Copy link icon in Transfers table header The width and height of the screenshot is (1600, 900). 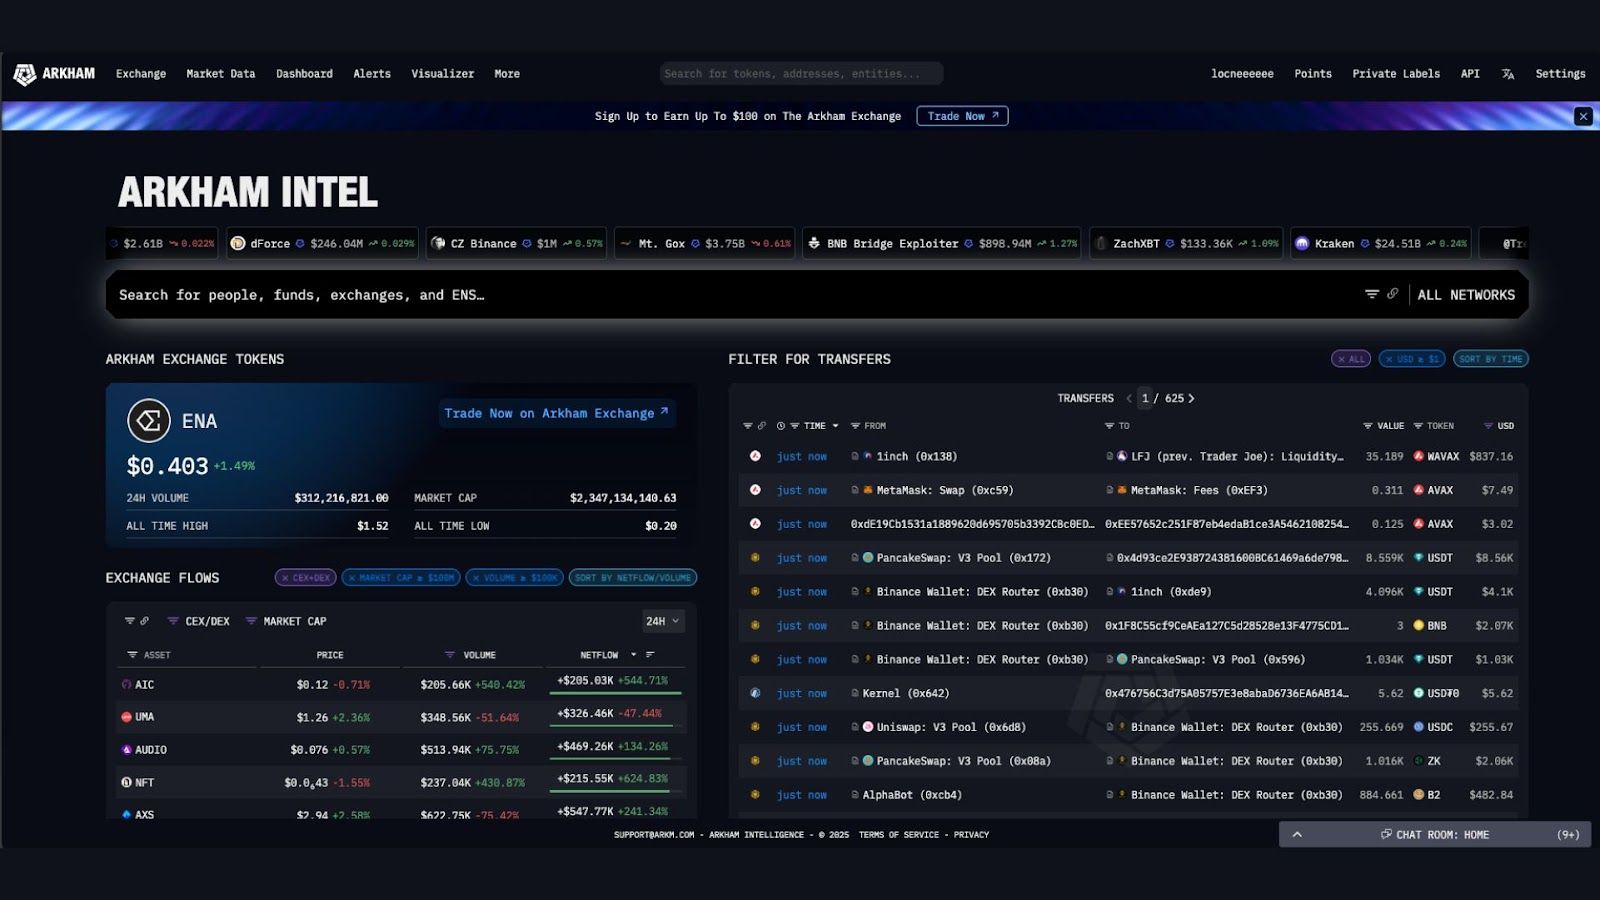761,426
